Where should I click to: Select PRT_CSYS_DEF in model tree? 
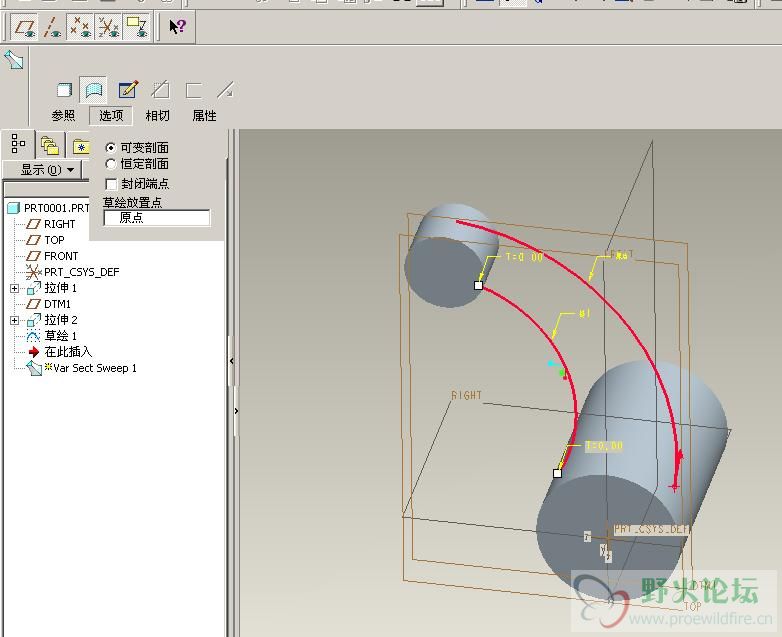[x=73, y=272]
